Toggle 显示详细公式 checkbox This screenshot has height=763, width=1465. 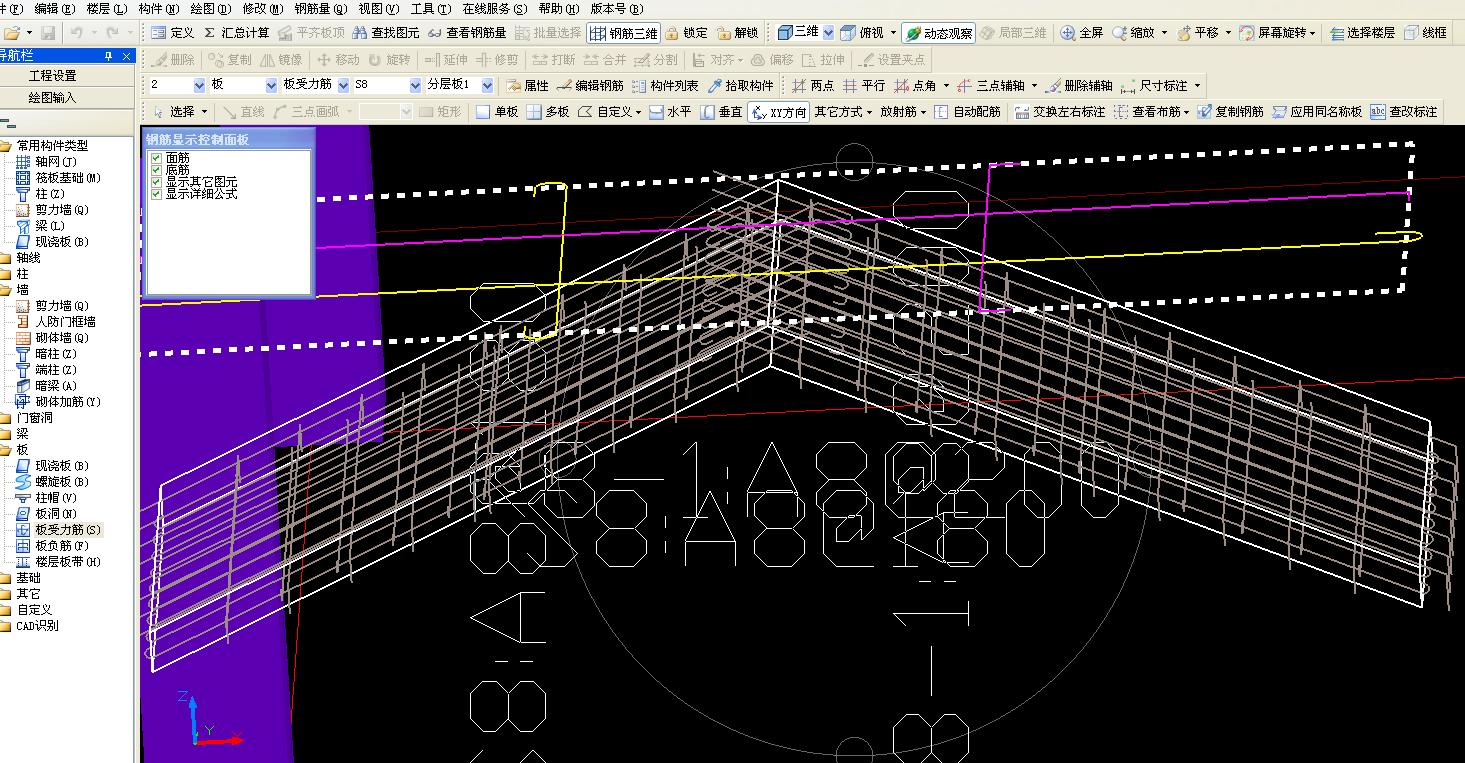point(155,194)
